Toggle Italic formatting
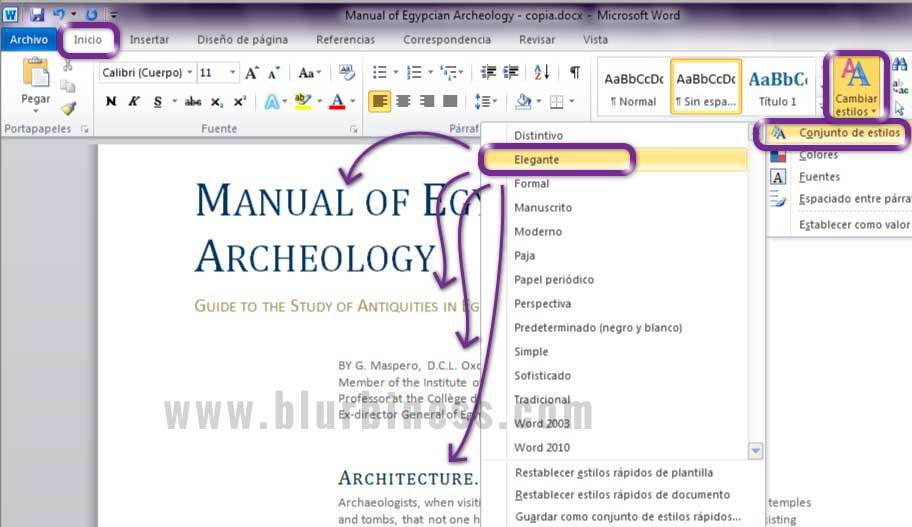 (133, 102)
